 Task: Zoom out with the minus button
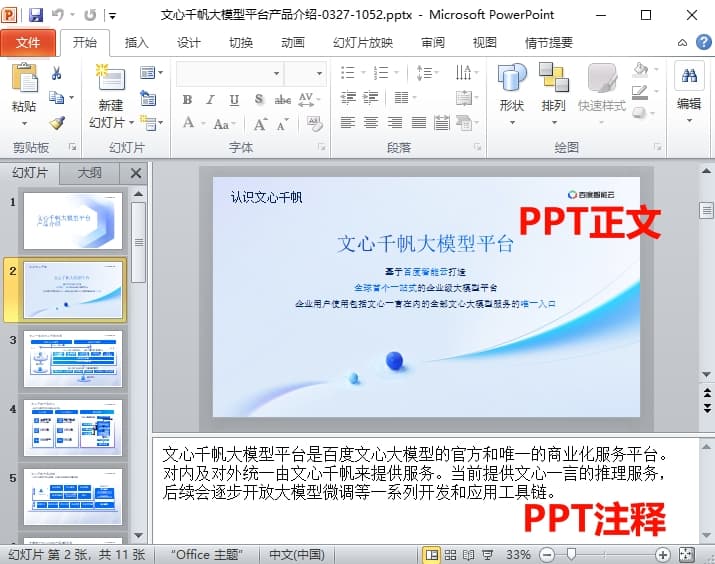tap(547, 555)
